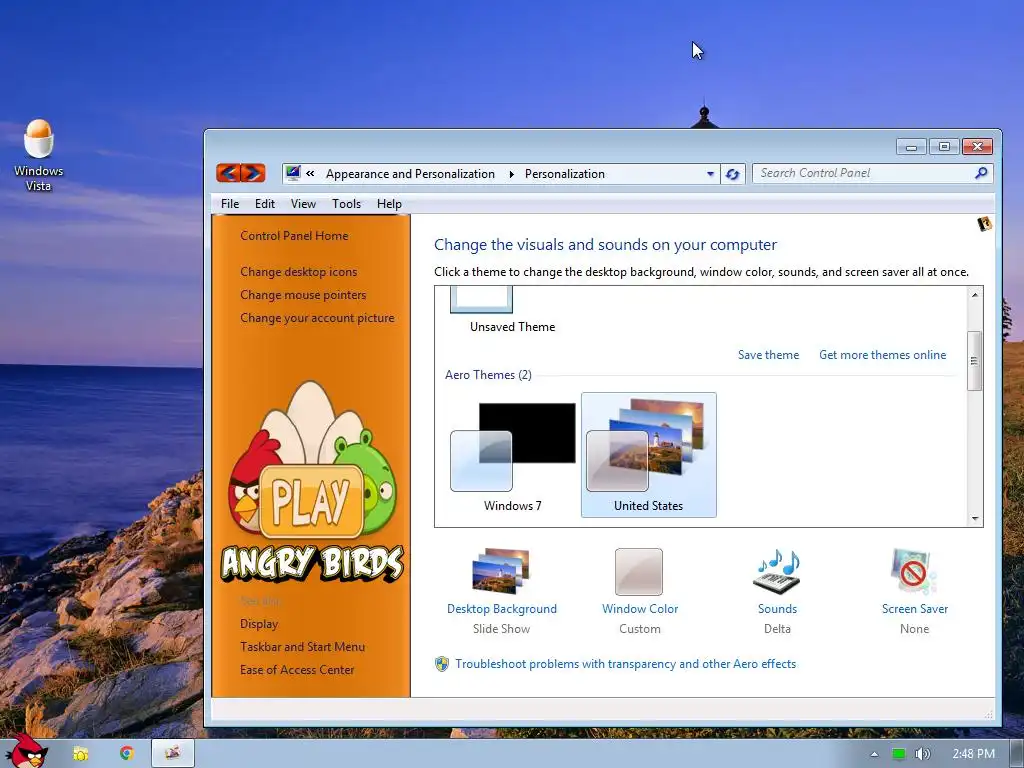The width and height of the screenshot is (1024, 768).
Task: Click the Troubleshoot problems with transparency link
Action: [626, 664]
